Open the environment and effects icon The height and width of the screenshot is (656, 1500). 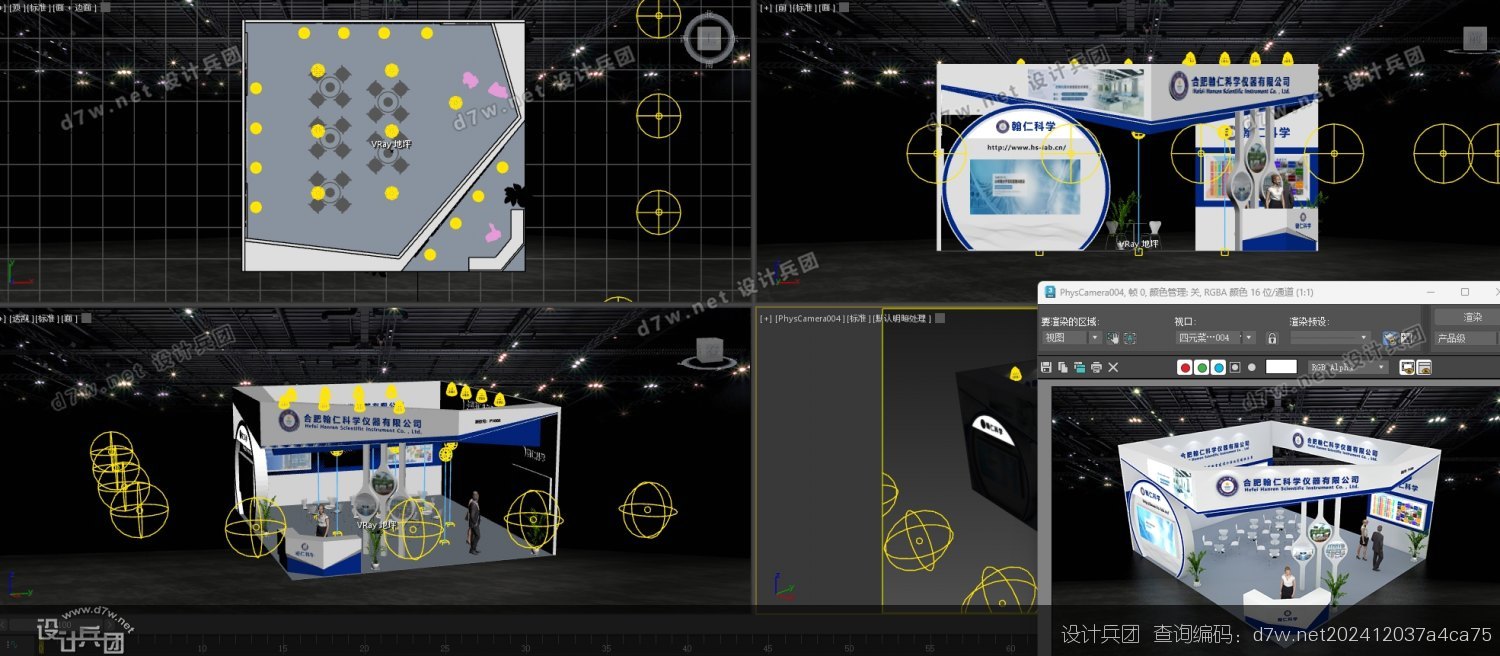[x=1407, y=338]
